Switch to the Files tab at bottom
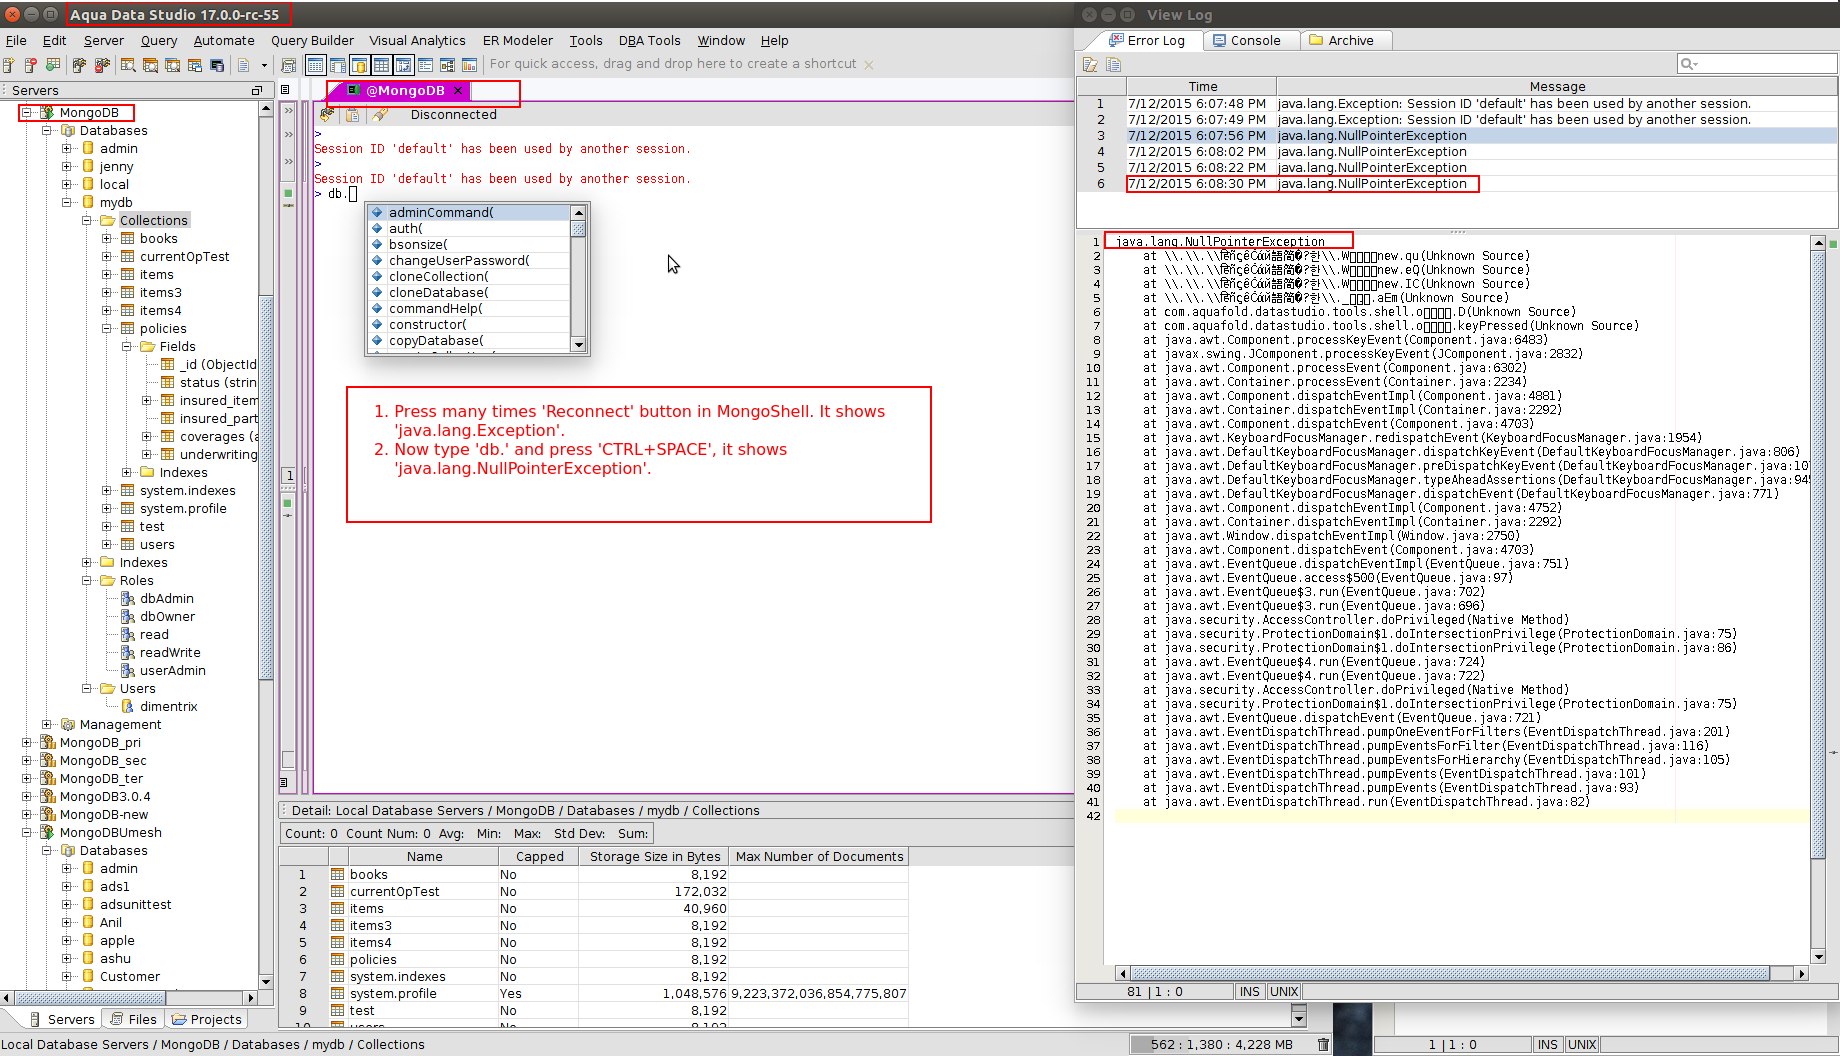Viewport: 1840px width, 1056px height. click(x=133, y=1019)
